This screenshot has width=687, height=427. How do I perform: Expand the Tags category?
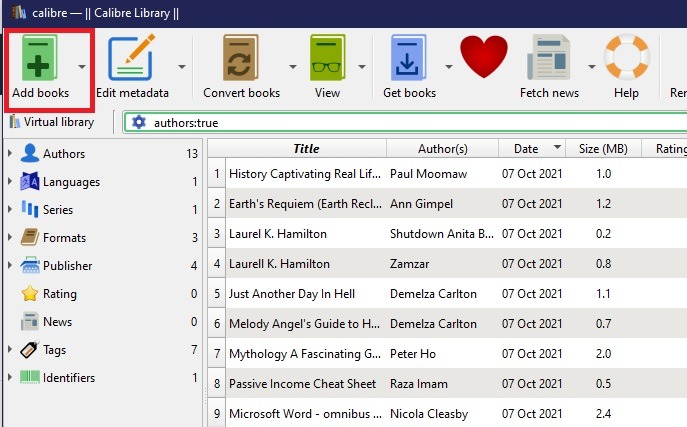10,349
